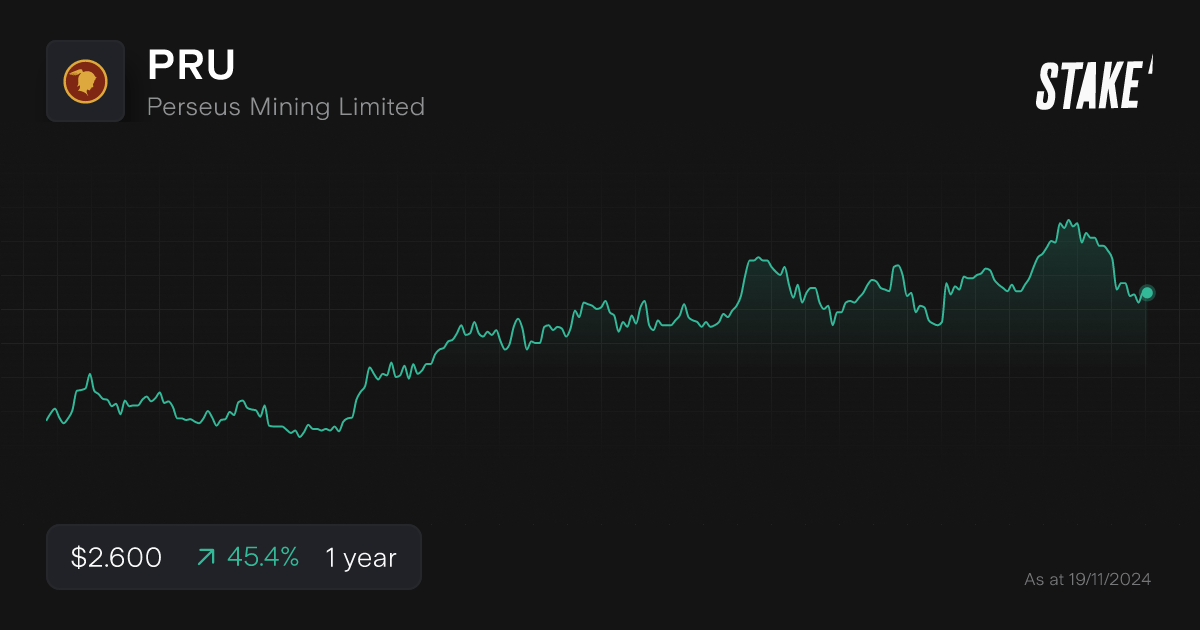Image resolution: width=1200 pixels, height=630 pixels.
Task: Switch to the Perseus Mining Limited name label
Action: [x=285, y=107]
